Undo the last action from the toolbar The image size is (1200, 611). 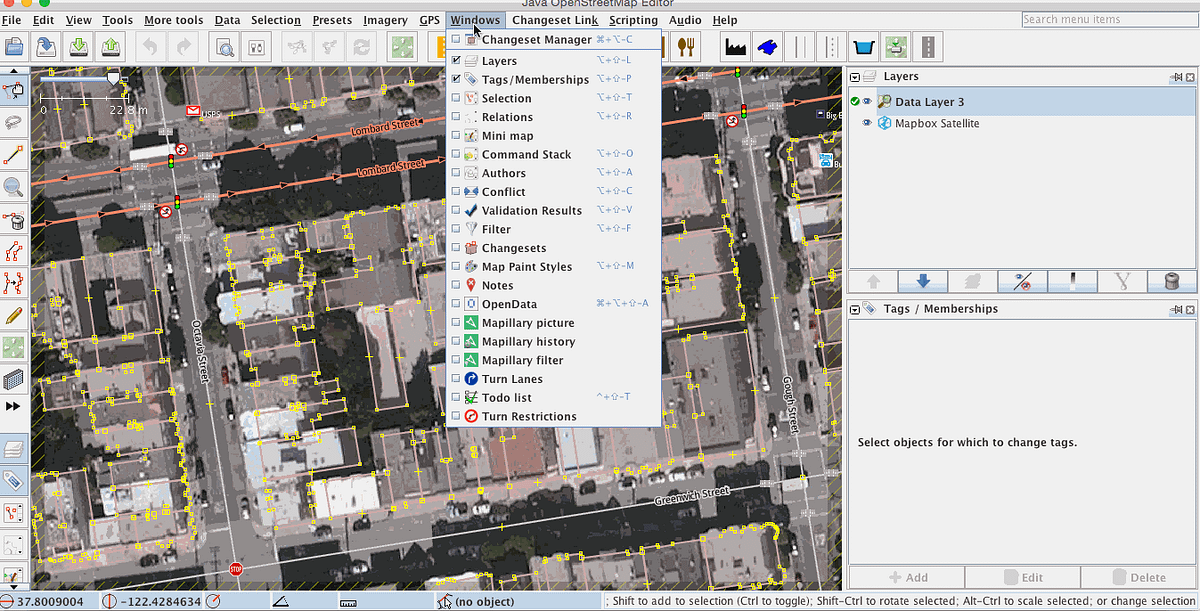[x=150, y=46]
